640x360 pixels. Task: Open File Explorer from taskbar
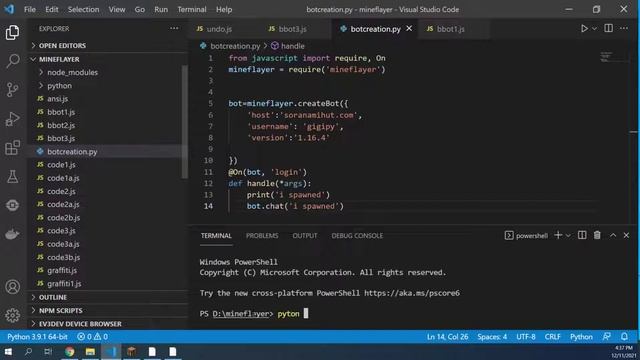(90, 351)
